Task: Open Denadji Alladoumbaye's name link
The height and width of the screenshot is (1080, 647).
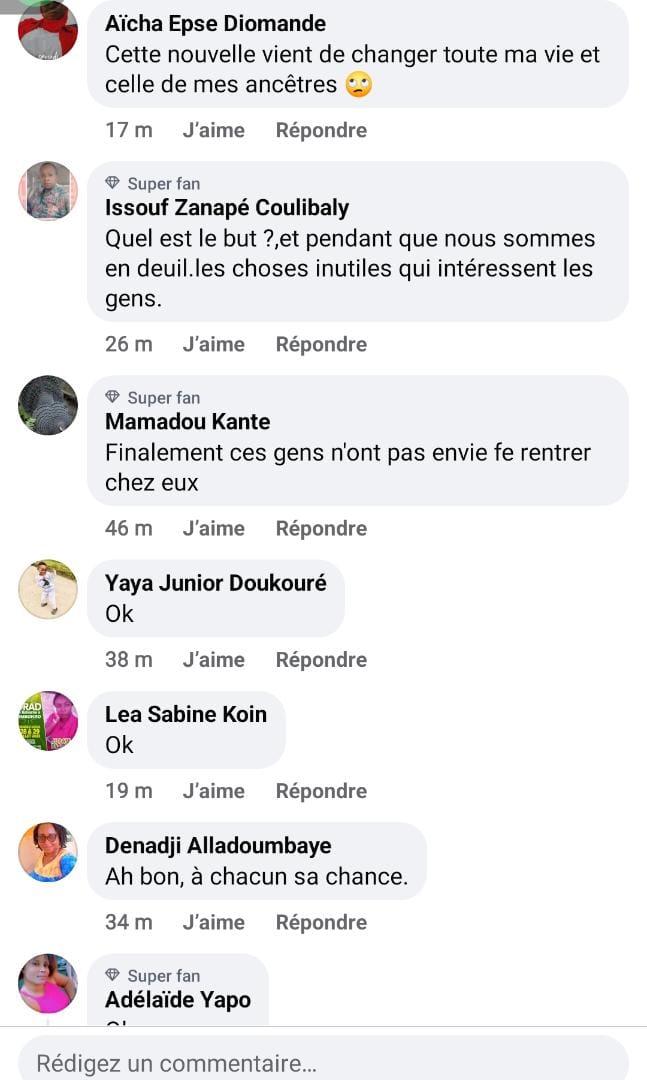Action: tap(217, 846)
